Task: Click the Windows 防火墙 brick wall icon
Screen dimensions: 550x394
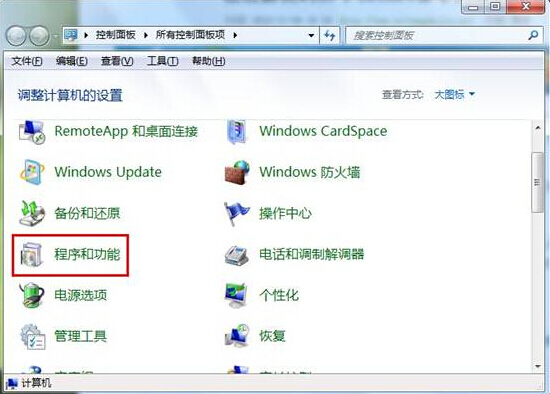Action: pos(237,172)
